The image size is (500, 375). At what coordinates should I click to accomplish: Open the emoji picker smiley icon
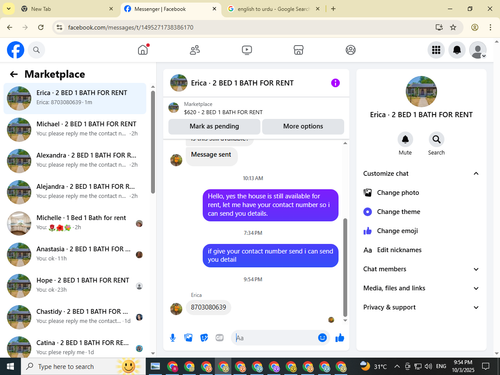pyautogui.click(x=322, y=338)
